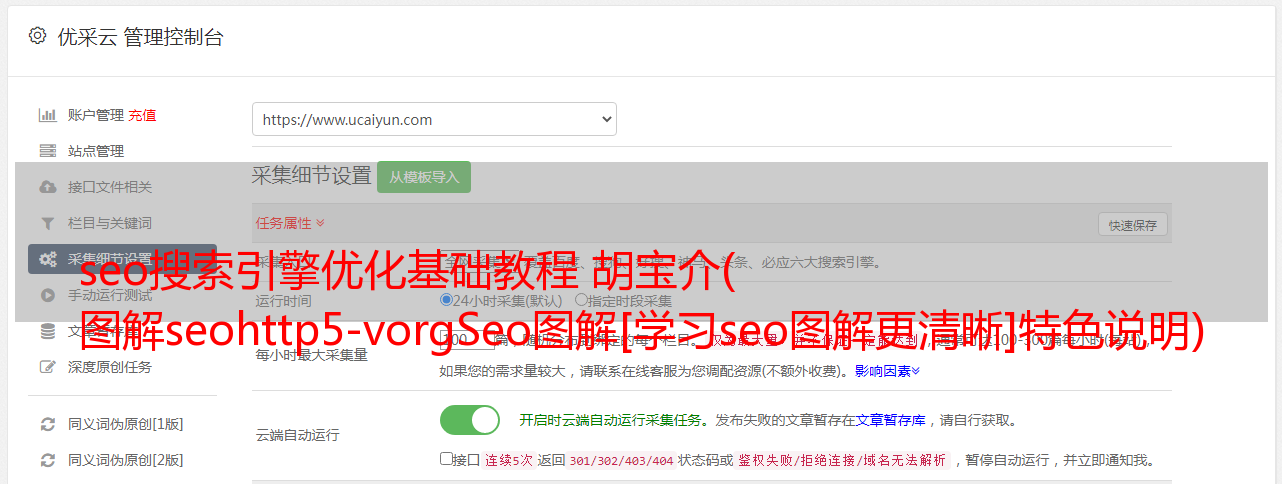Open 深度原创任务 in the sidebar

(x=110, y=367)
